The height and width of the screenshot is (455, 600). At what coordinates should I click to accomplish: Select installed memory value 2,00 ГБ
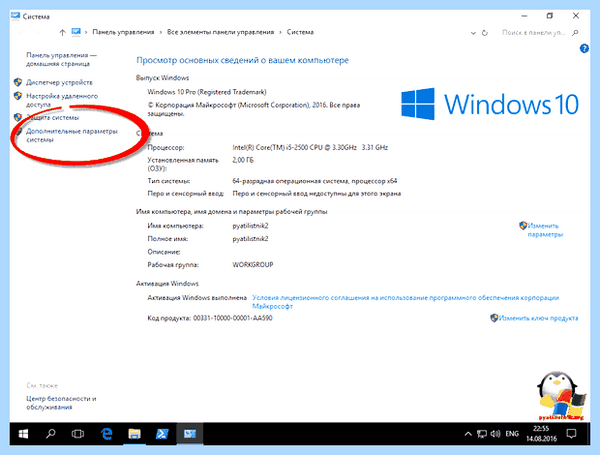243,160
